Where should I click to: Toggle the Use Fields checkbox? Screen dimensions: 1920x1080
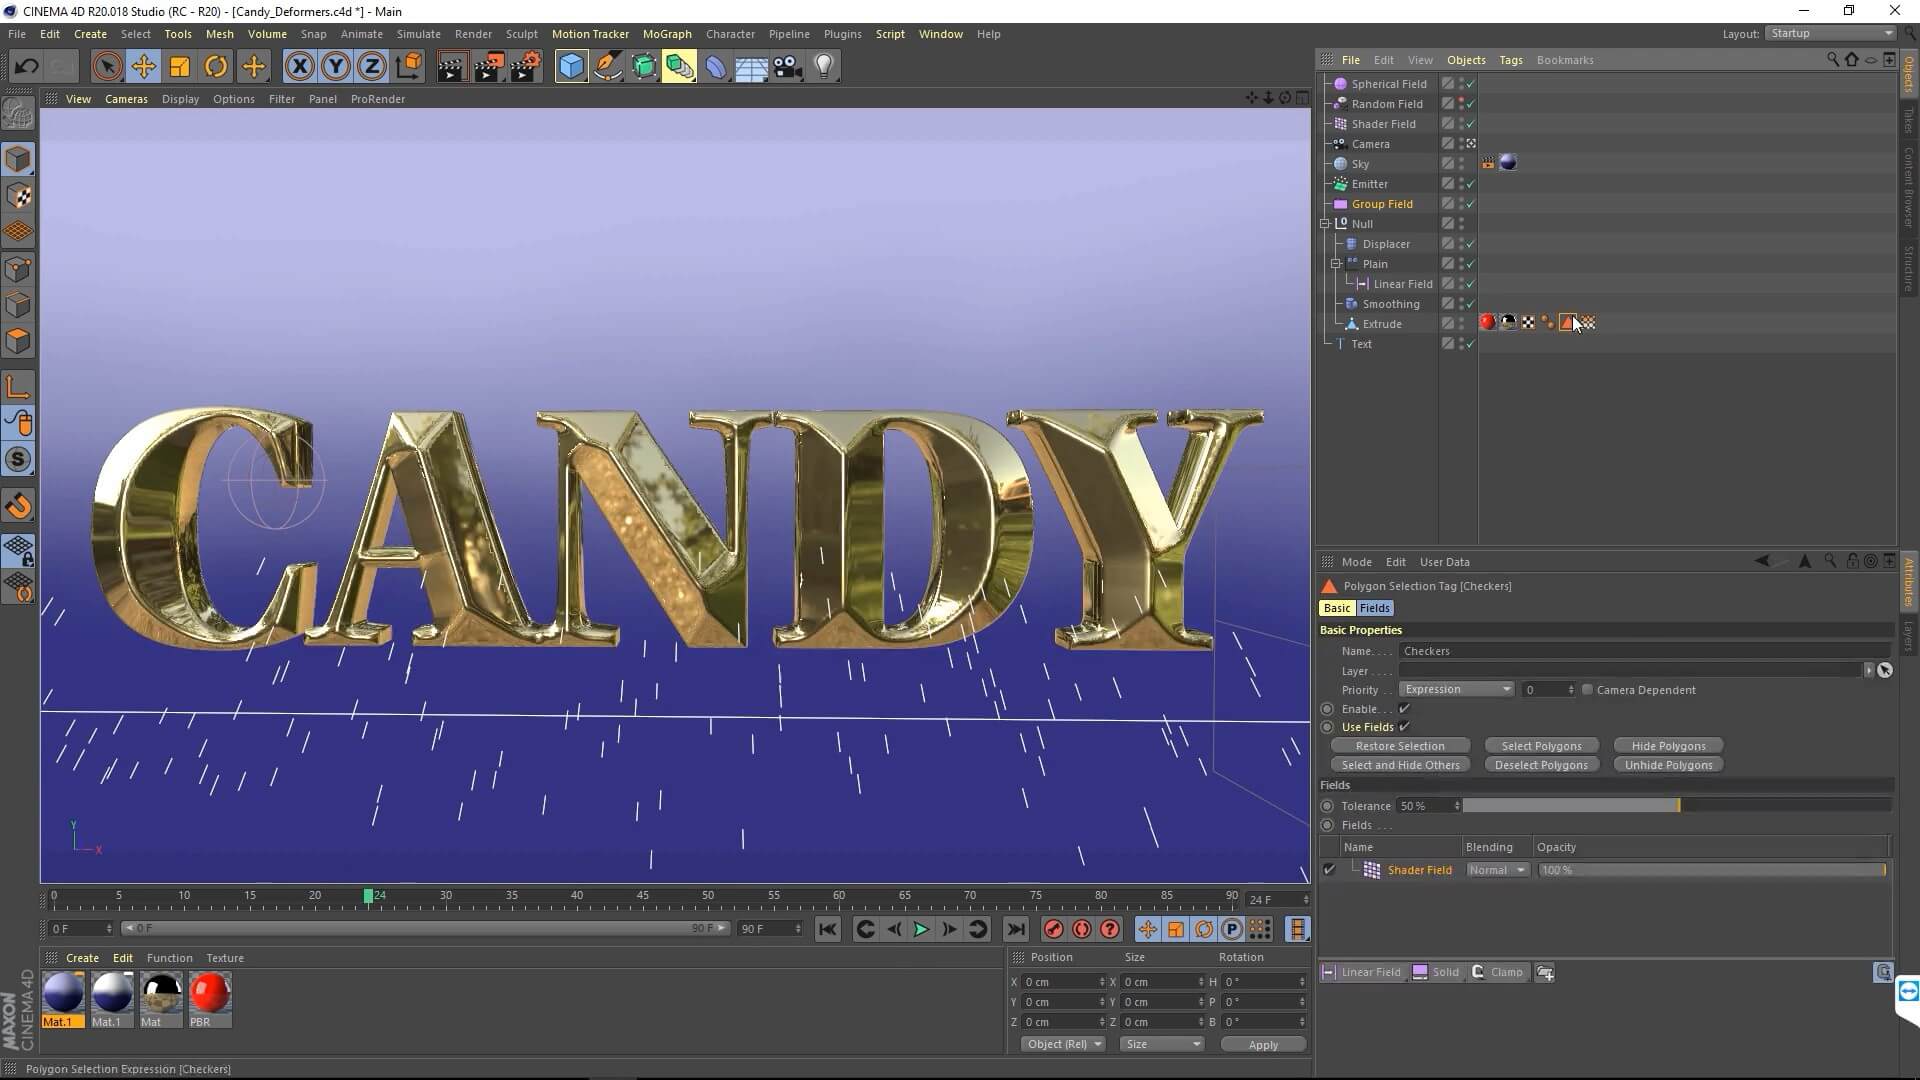pyautogui.click(x=1404, y=727)
